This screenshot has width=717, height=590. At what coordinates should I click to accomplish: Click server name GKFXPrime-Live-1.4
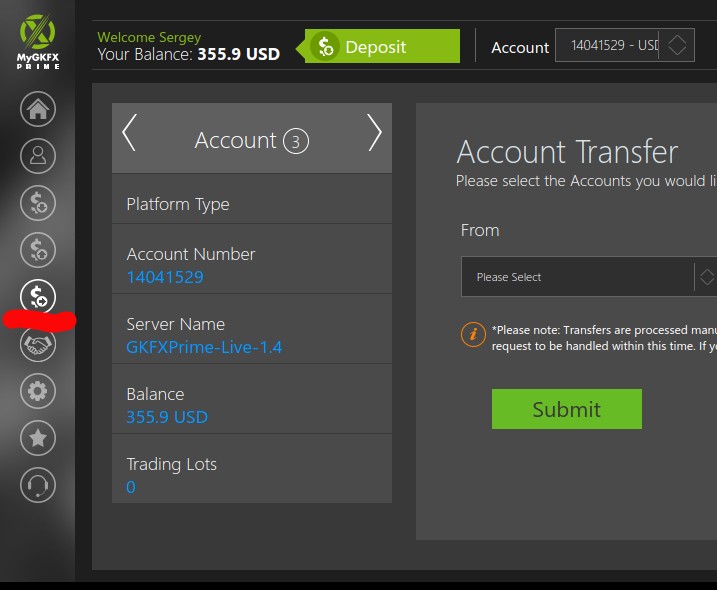[x=204, y=347]
